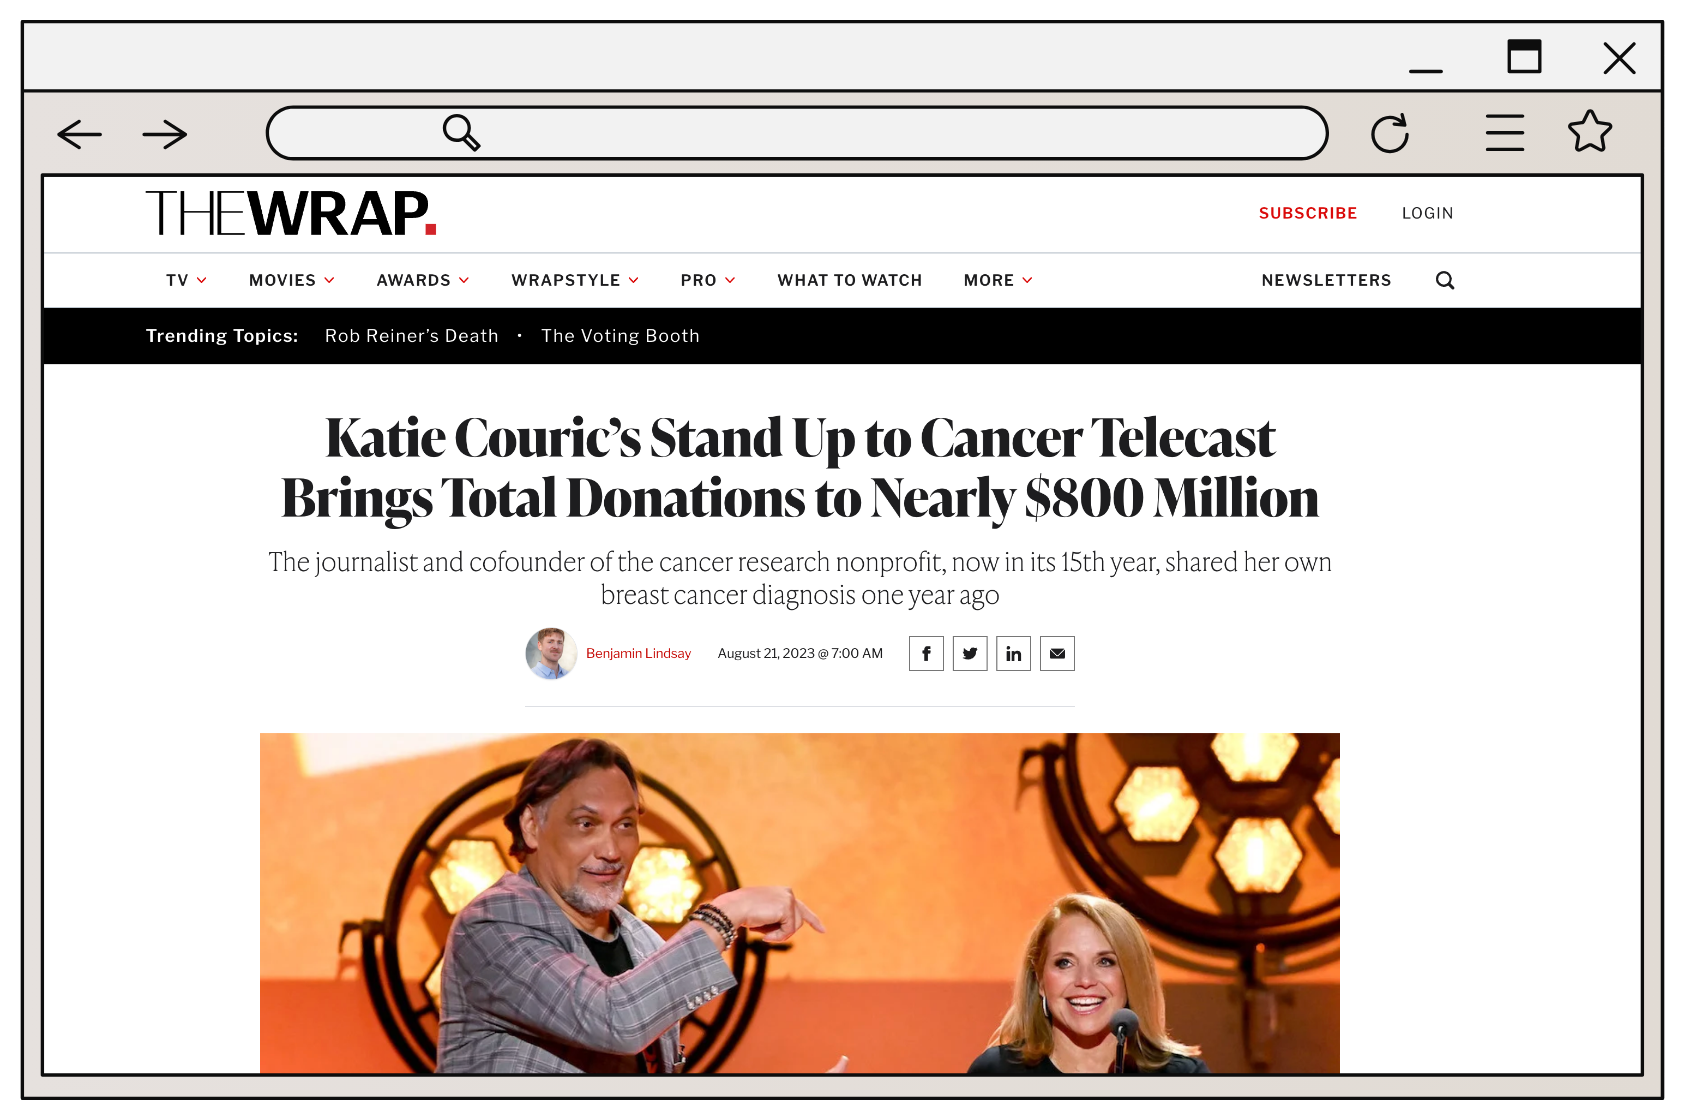Open the site search magnifier icon
This screenshot has height=1120, width=1685.
pyautogui.click(x=1444, y=280)
